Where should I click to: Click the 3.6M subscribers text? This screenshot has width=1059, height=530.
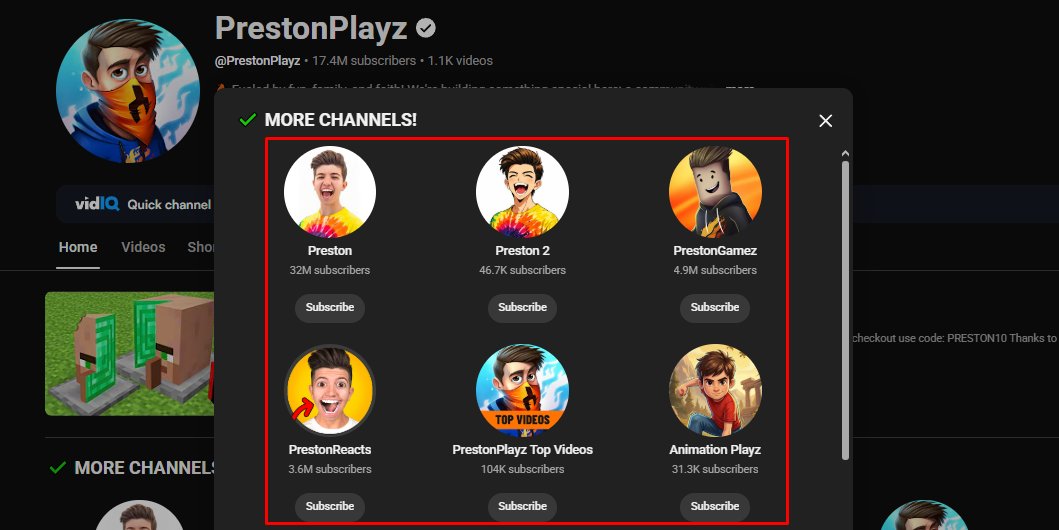click(x=330, y=469)
